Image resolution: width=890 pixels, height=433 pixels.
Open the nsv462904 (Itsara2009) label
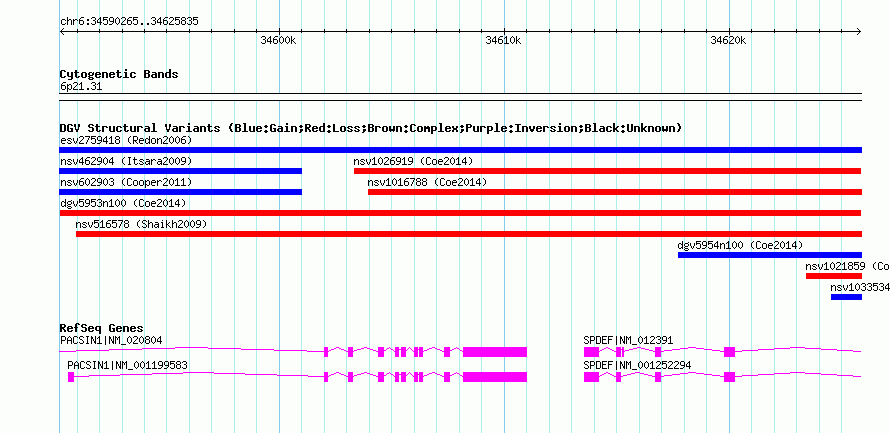point(126,161)
